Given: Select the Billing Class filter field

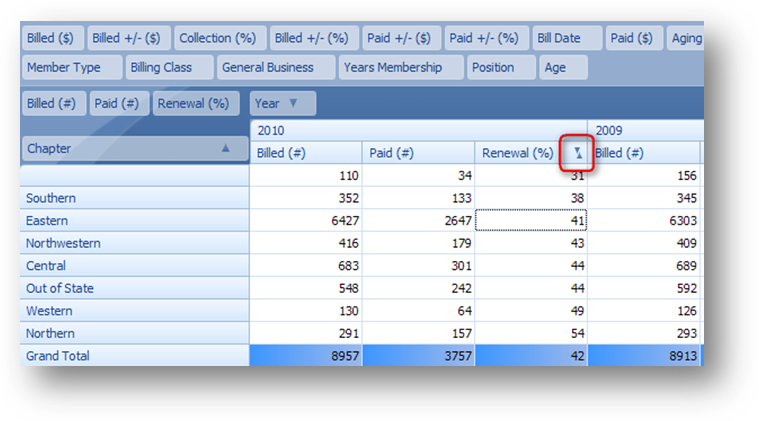Looking at the screenshot, I should pyautogui.click(x=169, y=68).
